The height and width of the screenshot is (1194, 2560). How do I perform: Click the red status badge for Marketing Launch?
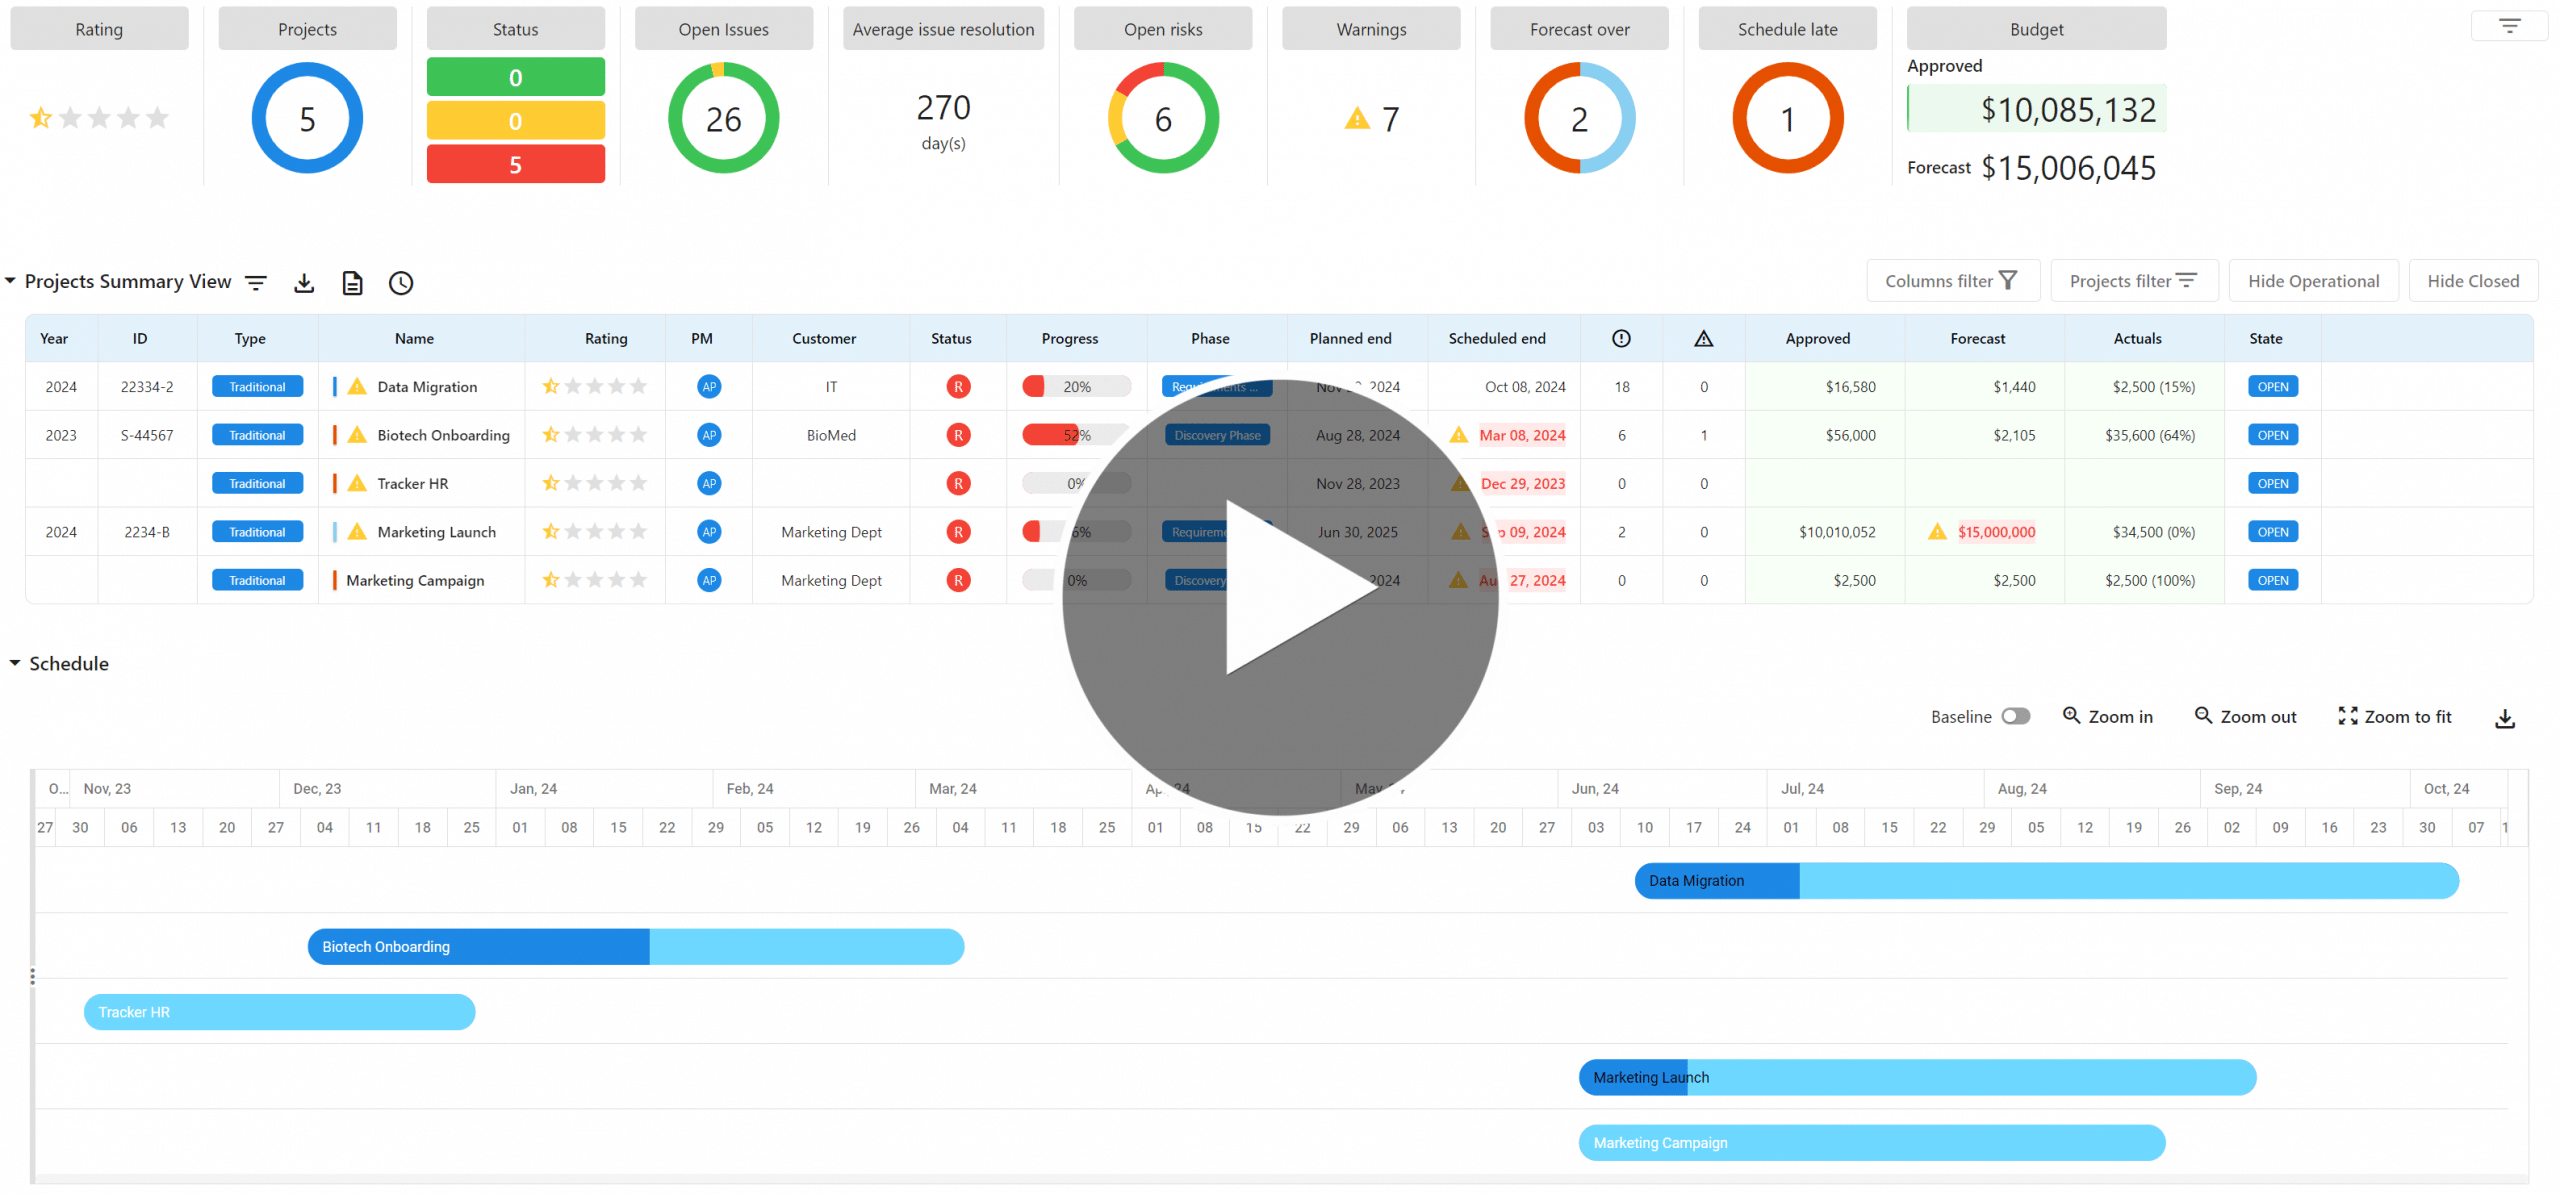click(x=958, y=531)
